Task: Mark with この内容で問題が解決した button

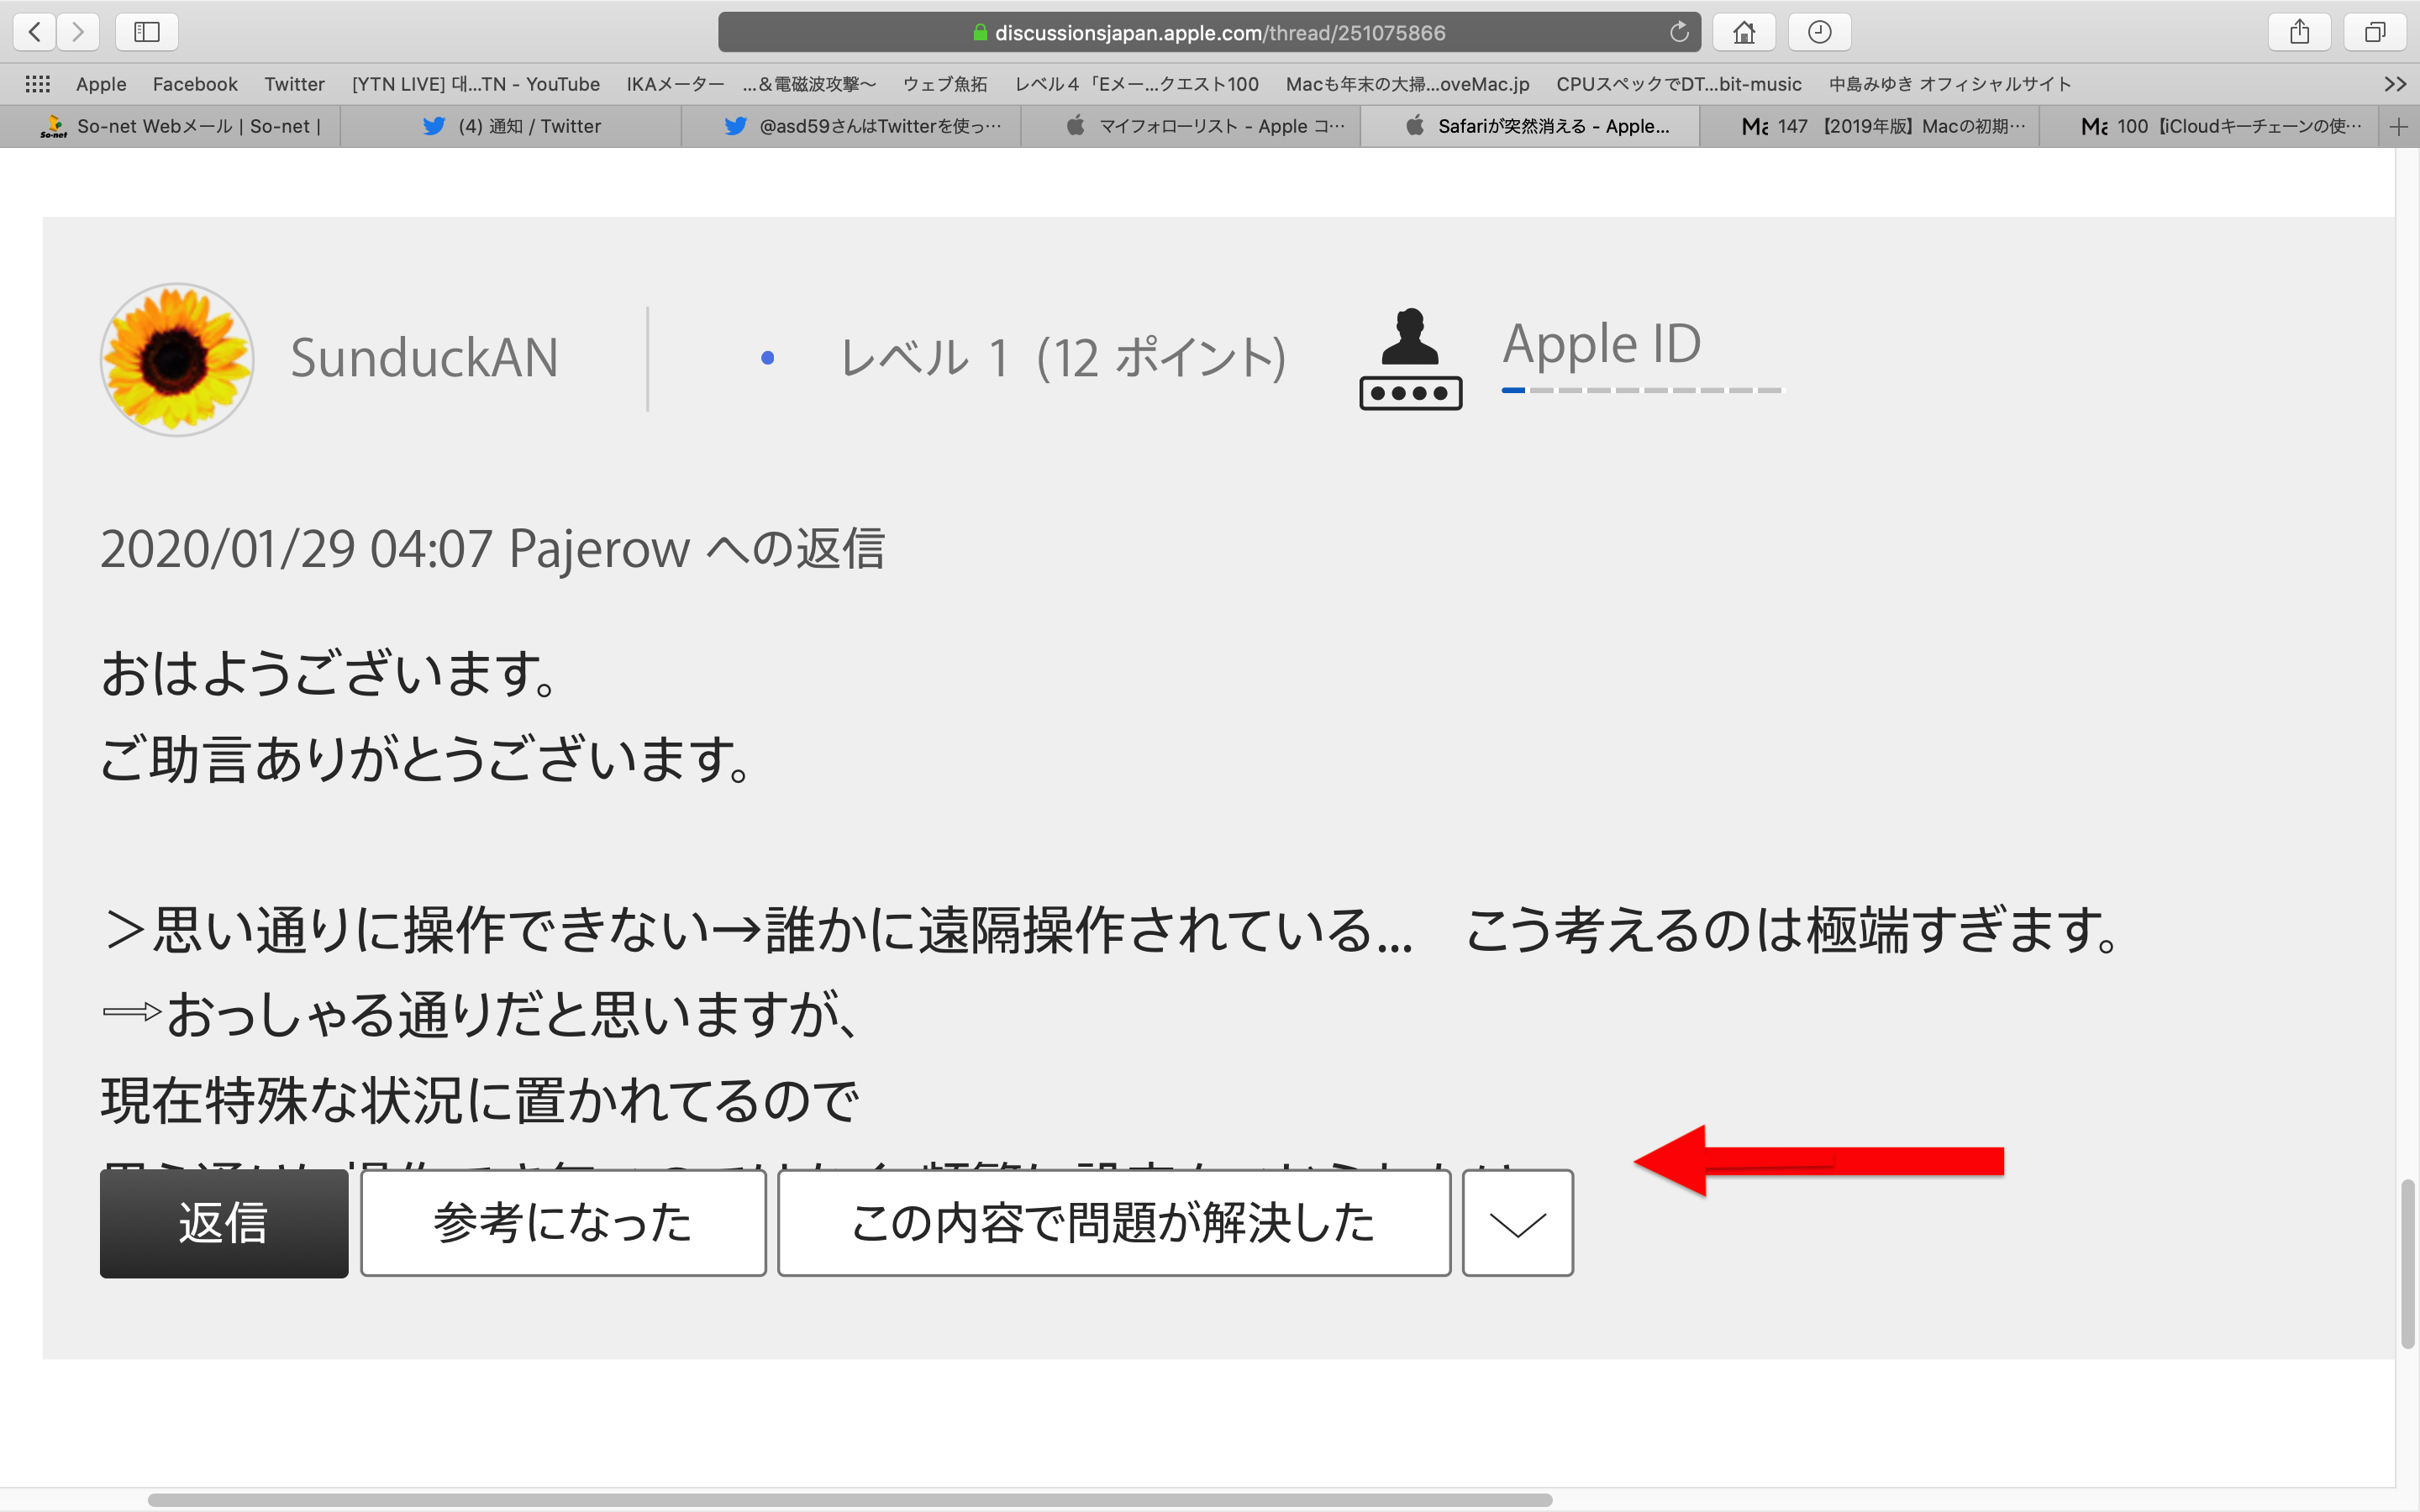Action: [x=1113, y=1222]
